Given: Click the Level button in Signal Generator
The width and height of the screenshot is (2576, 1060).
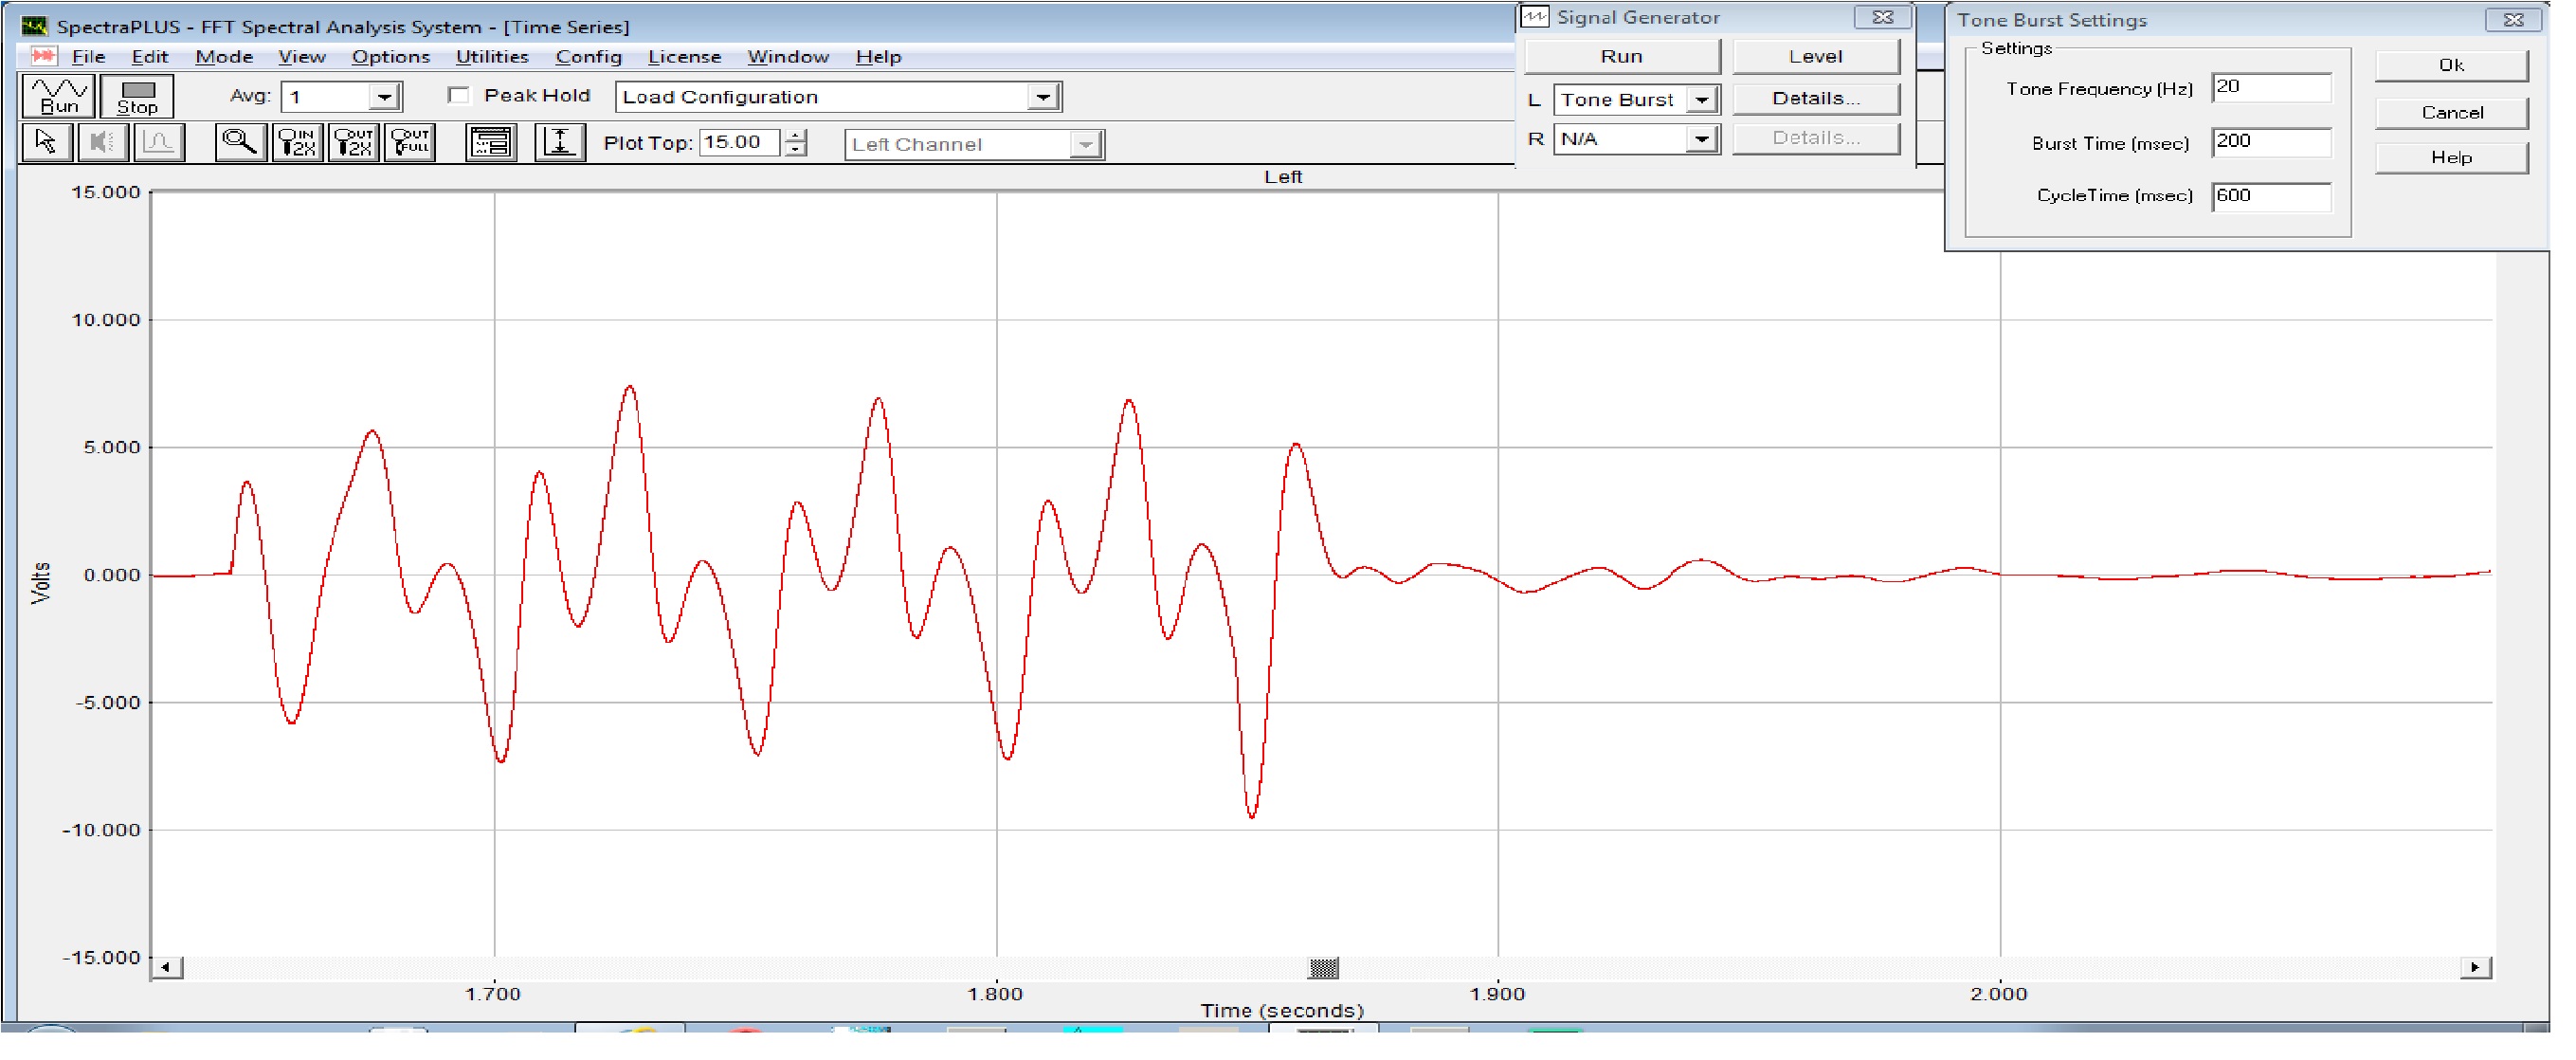Looking at the screenshot, I should point(1815,57).
